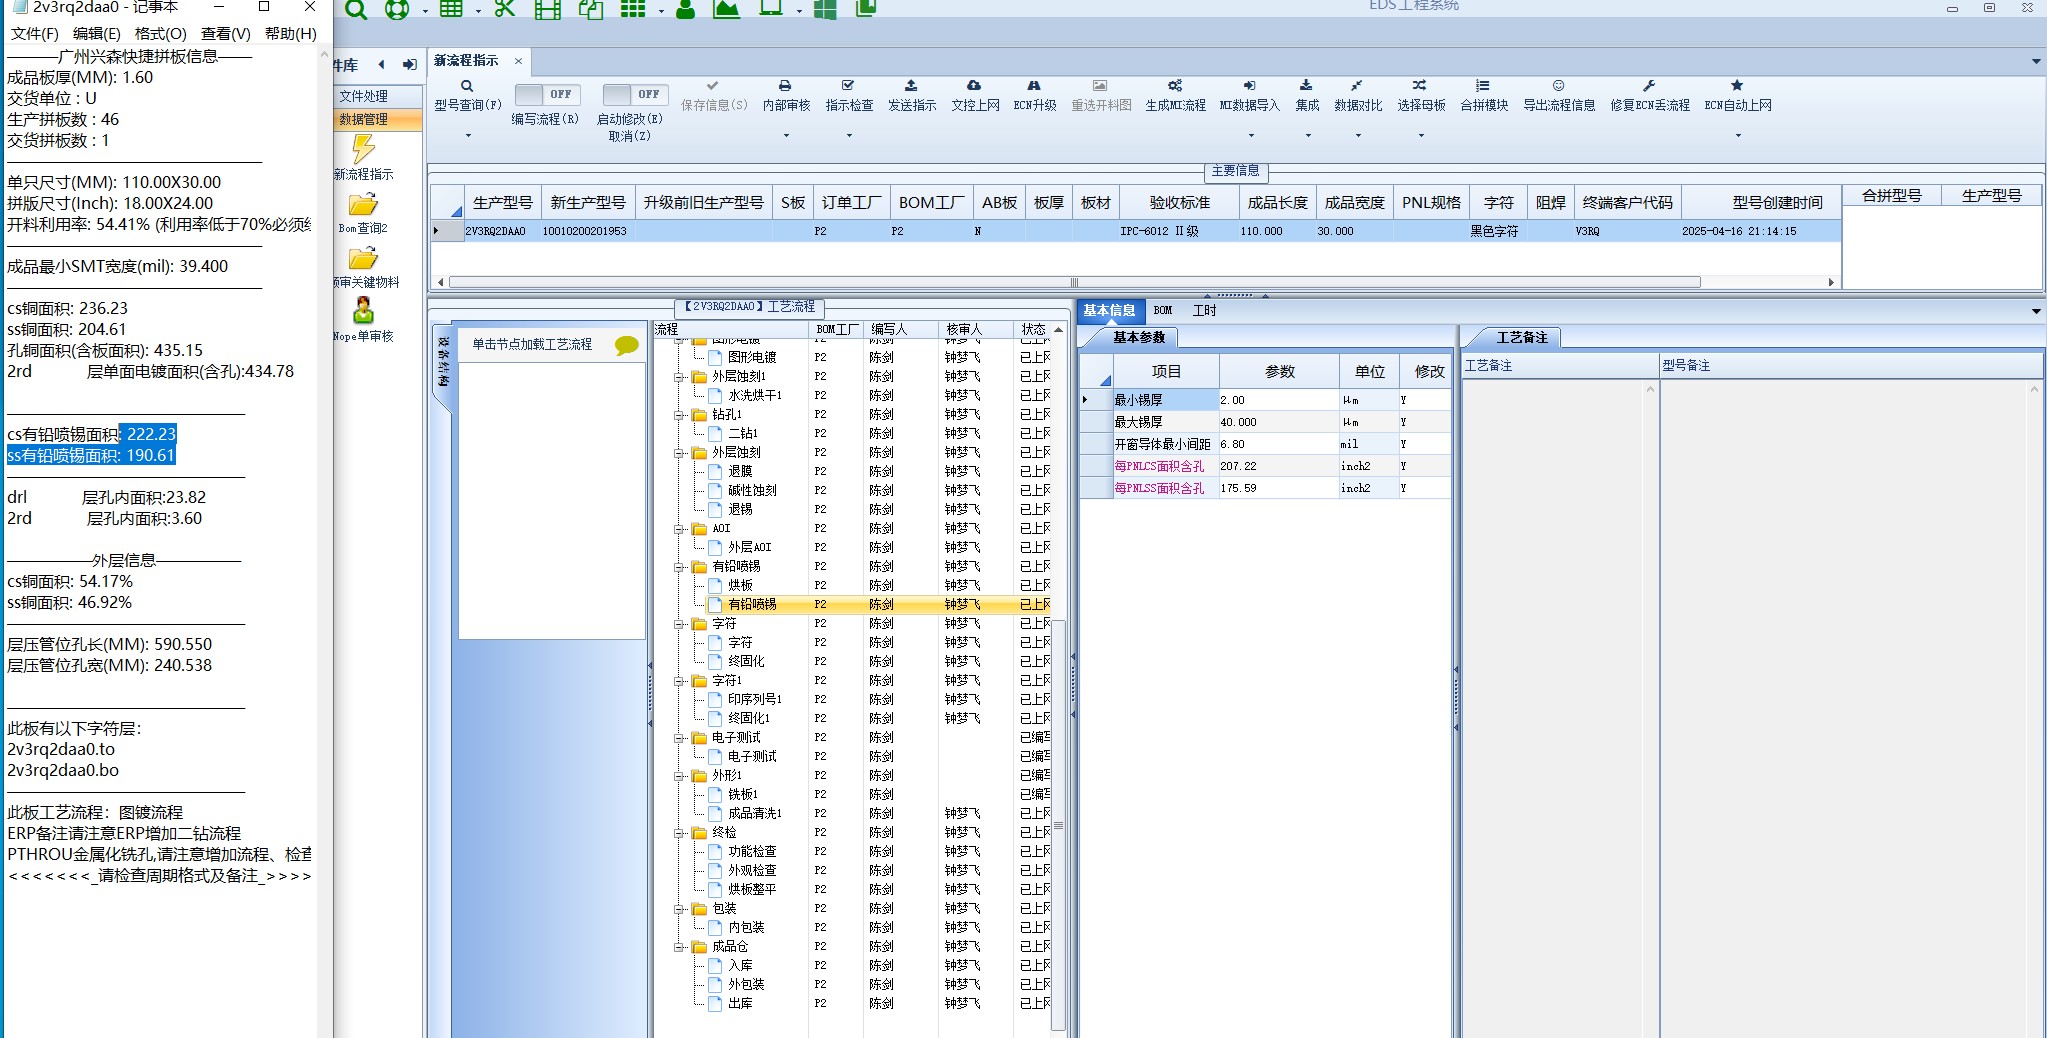The width and height of the screenshot is (2047, 1038).
Task: Click the ECN自动上网 star icon
Action: (1737, 86)
